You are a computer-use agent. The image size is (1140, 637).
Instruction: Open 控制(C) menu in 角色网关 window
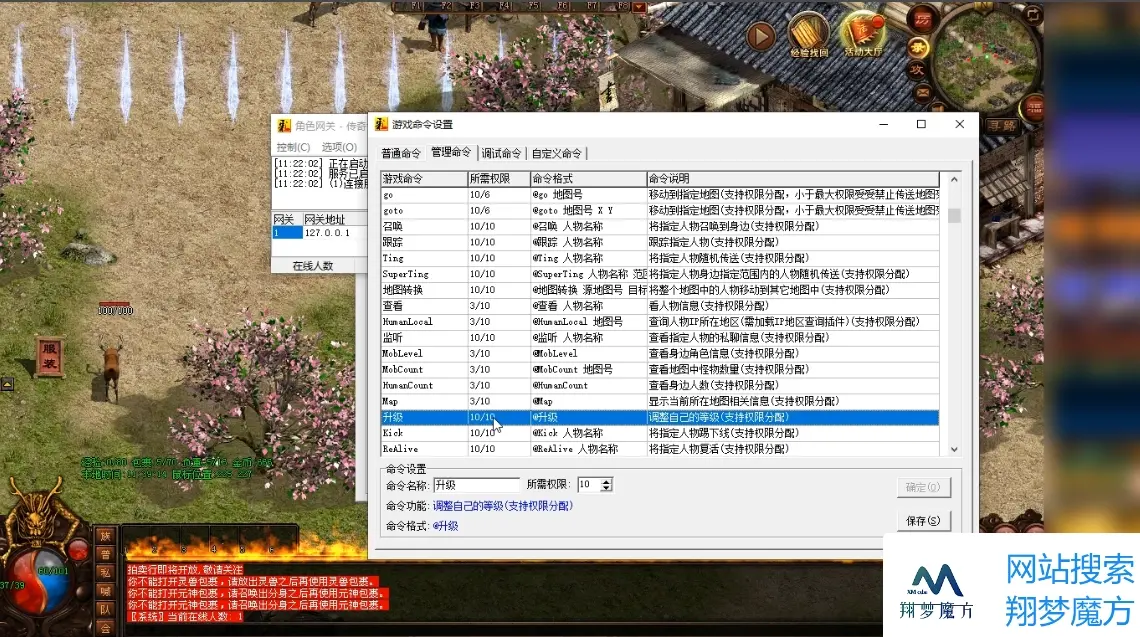(293, 147)
